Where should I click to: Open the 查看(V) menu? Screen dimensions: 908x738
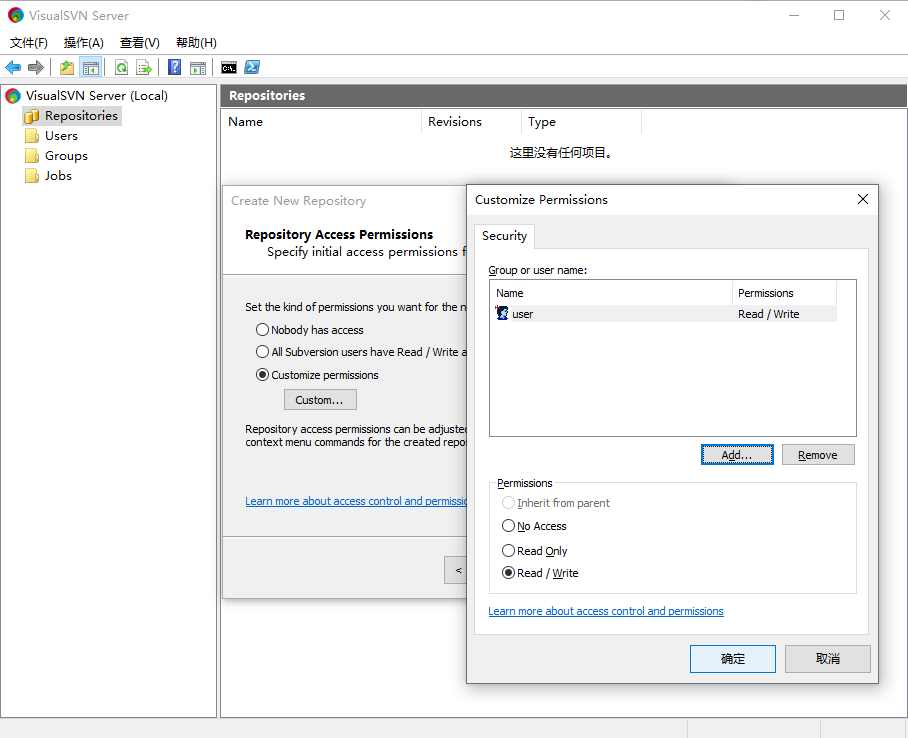click(140, 43)
